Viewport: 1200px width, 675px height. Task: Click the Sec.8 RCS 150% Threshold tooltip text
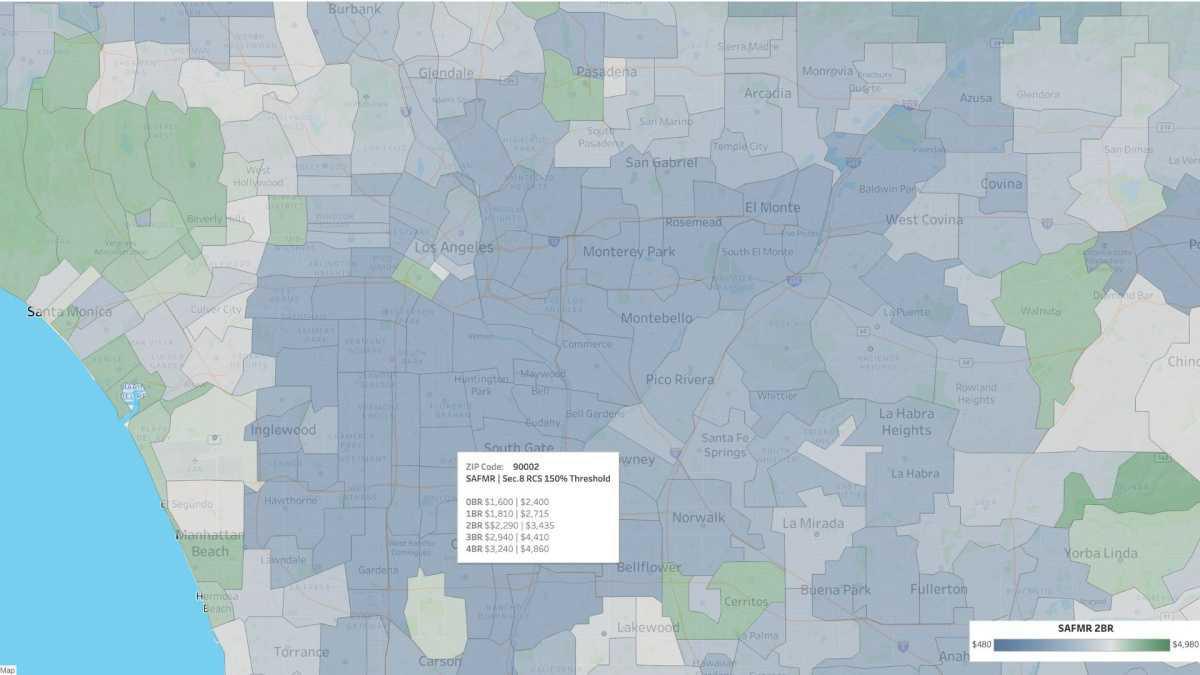[536, 478]
